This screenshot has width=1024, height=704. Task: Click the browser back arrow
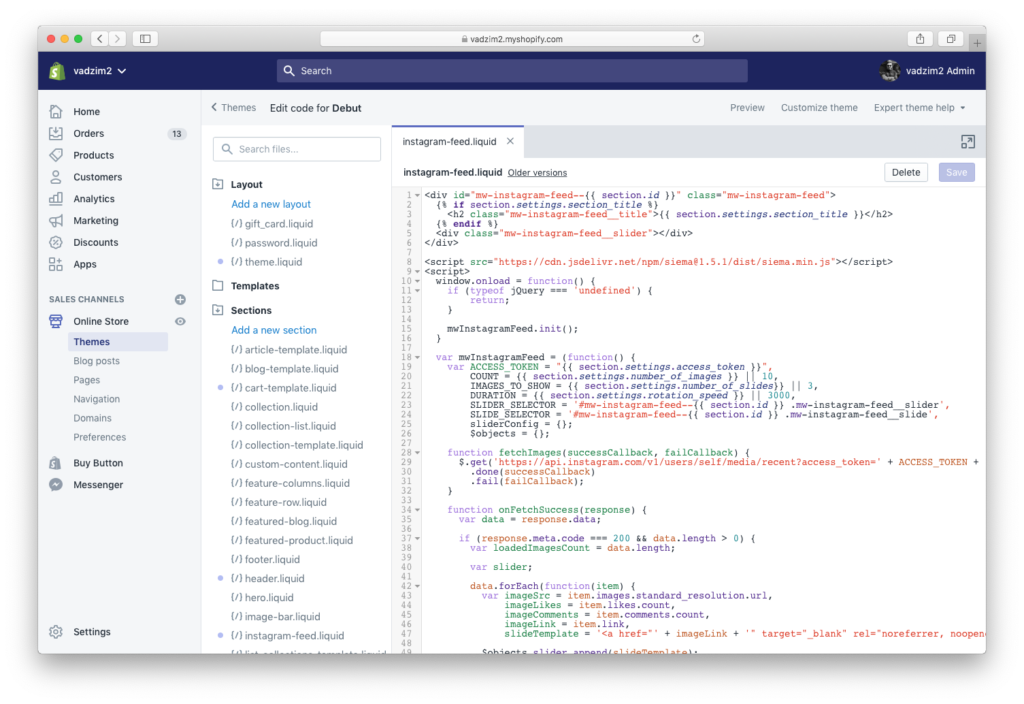[100, 39]
